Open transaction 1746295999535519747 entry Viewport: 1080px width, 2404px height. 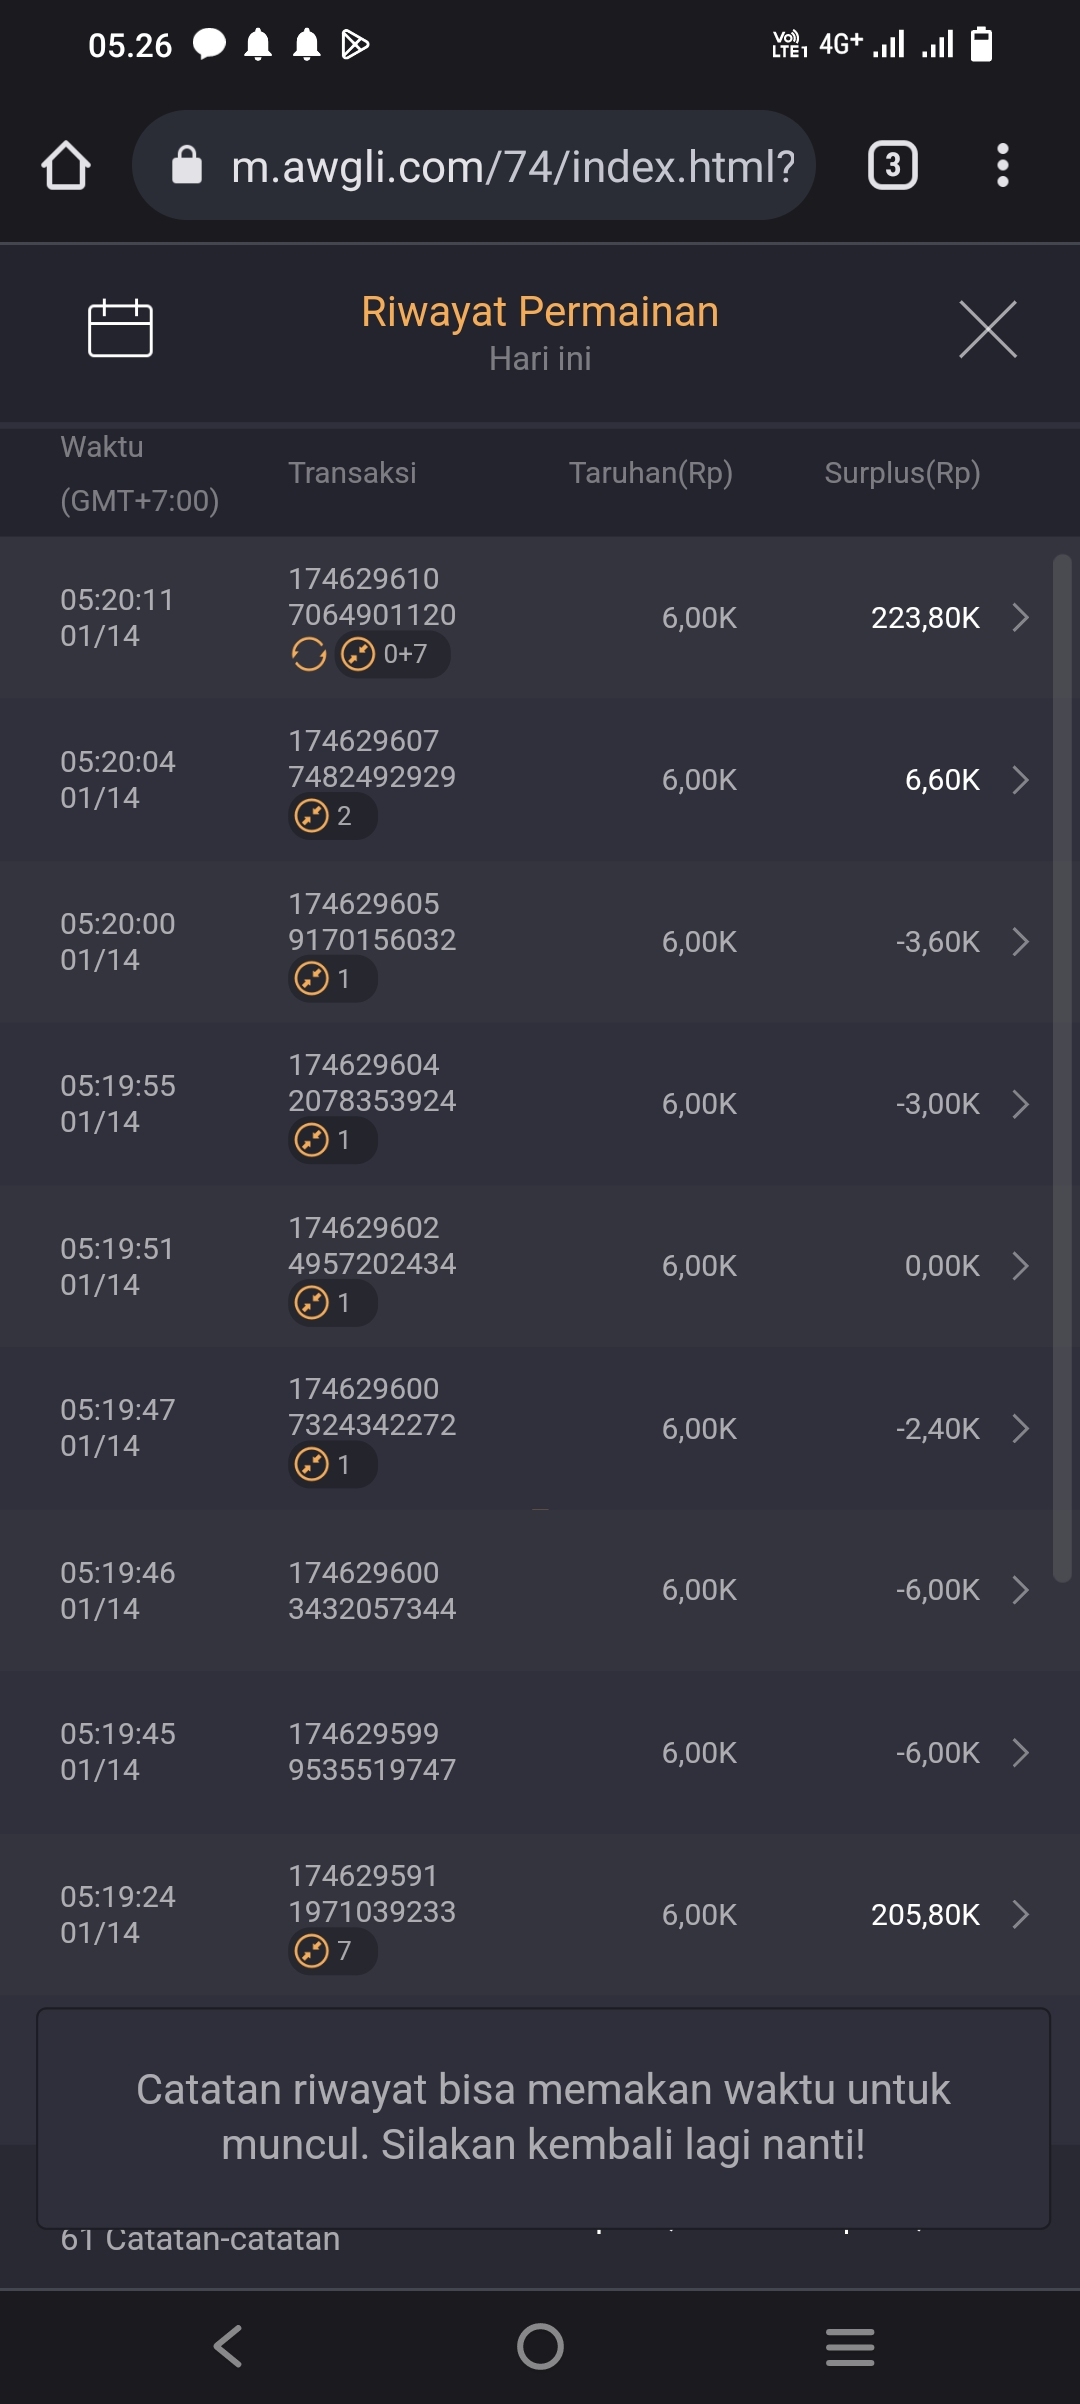(x=372, y=1752)
